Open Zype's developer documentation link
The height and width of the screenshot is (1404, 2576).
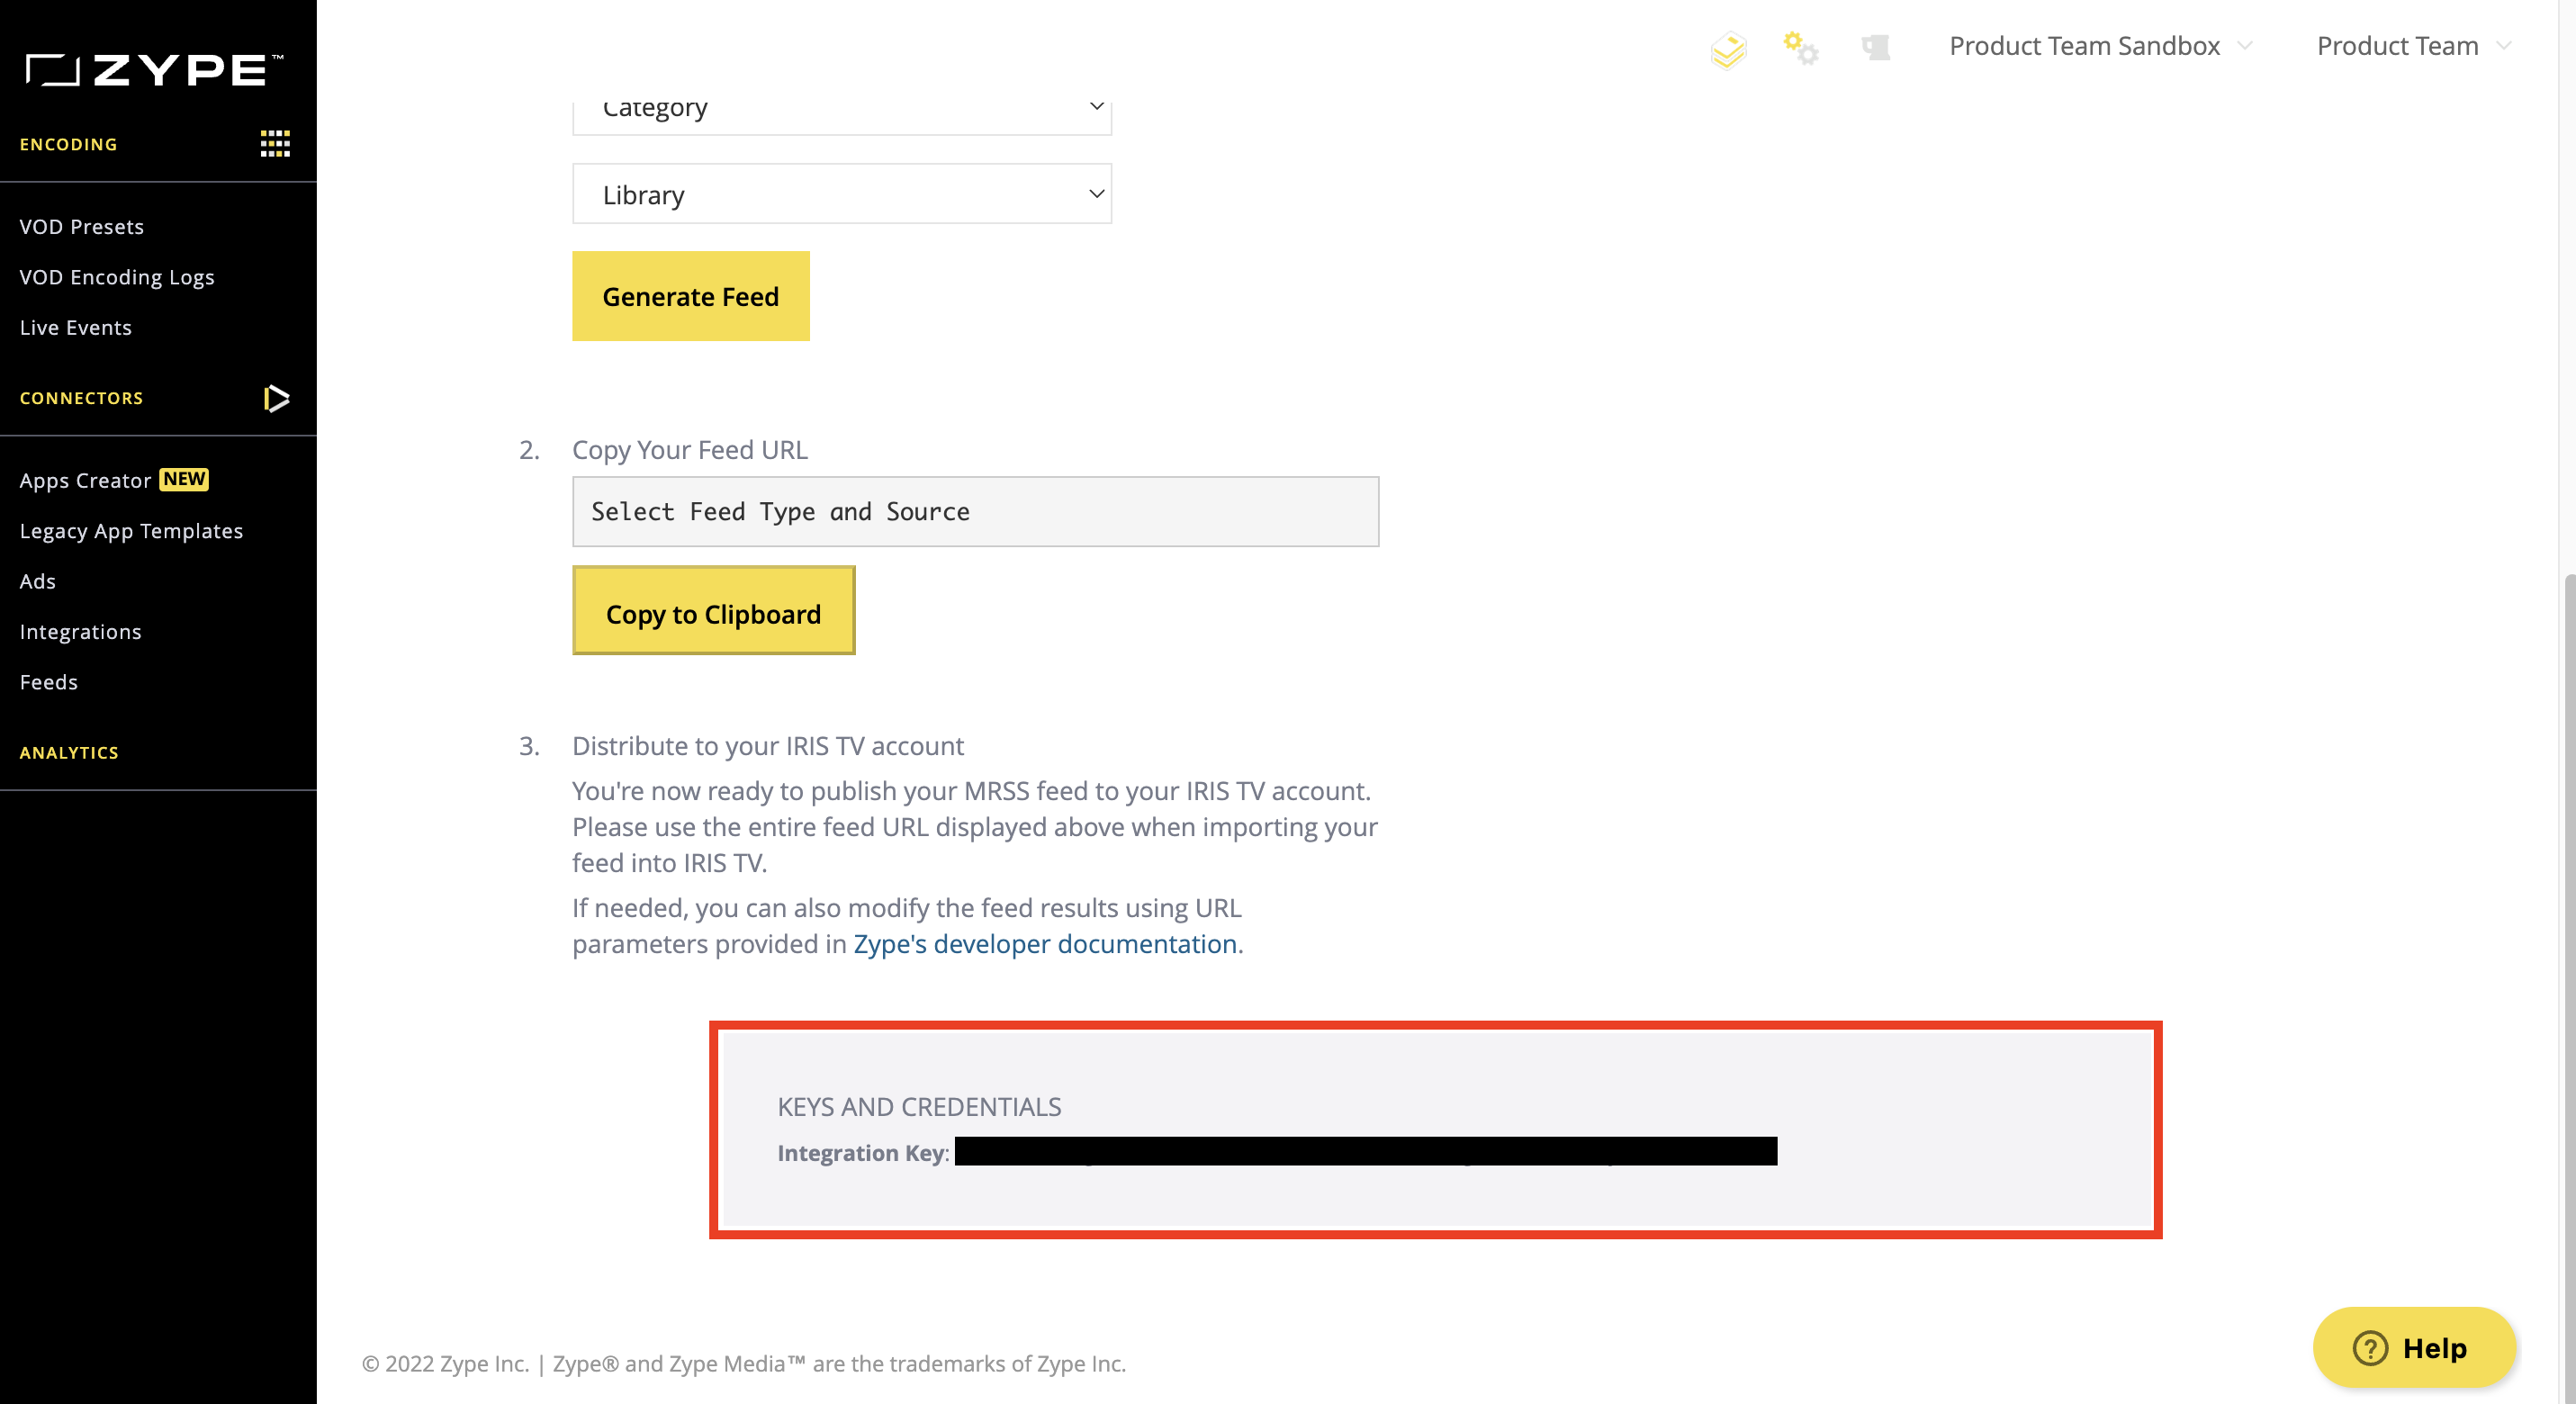tap(1045, 944)
